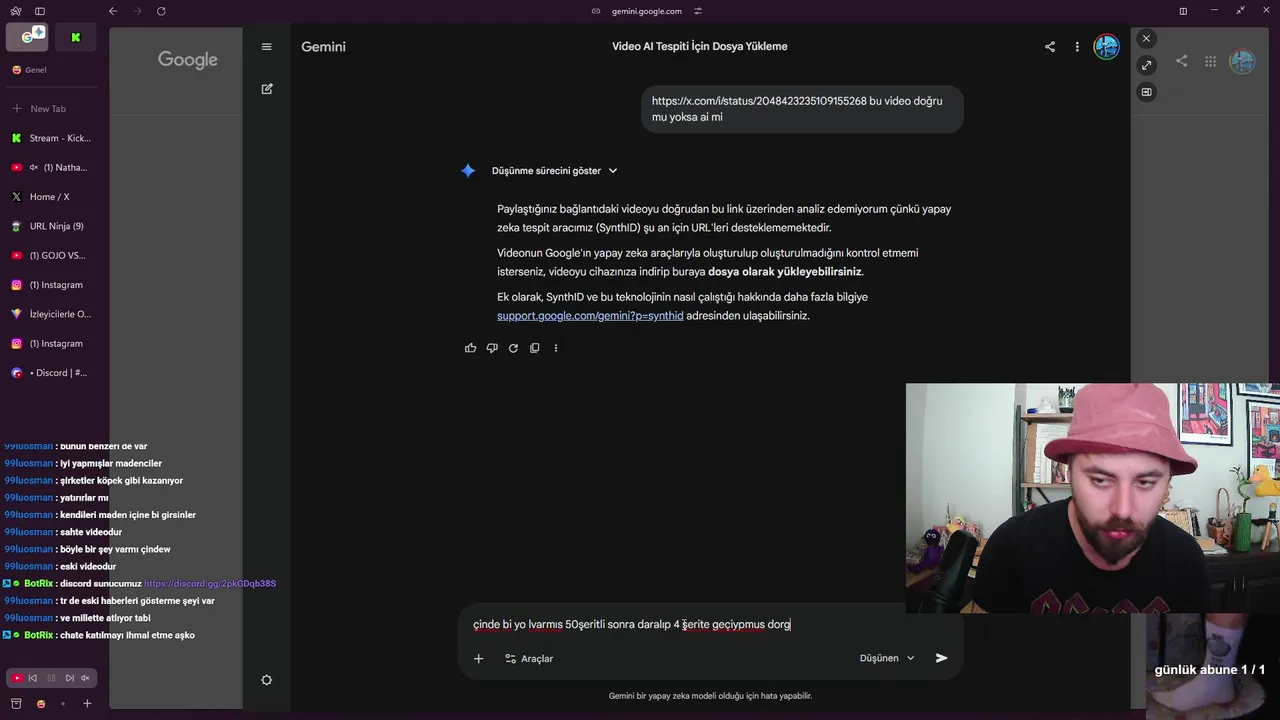Screen dimensions: 1280x720
Task: Open the Gemini main menu hamburger
Action: [x=266, y=47]
